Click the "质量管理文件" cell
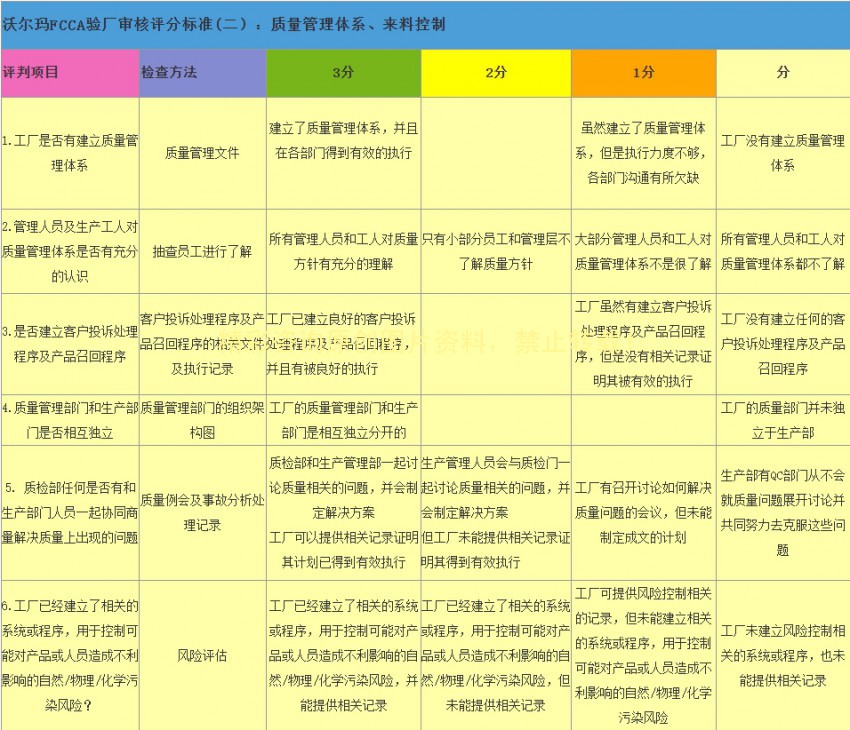Screen dimensions: 850x730 203,153
